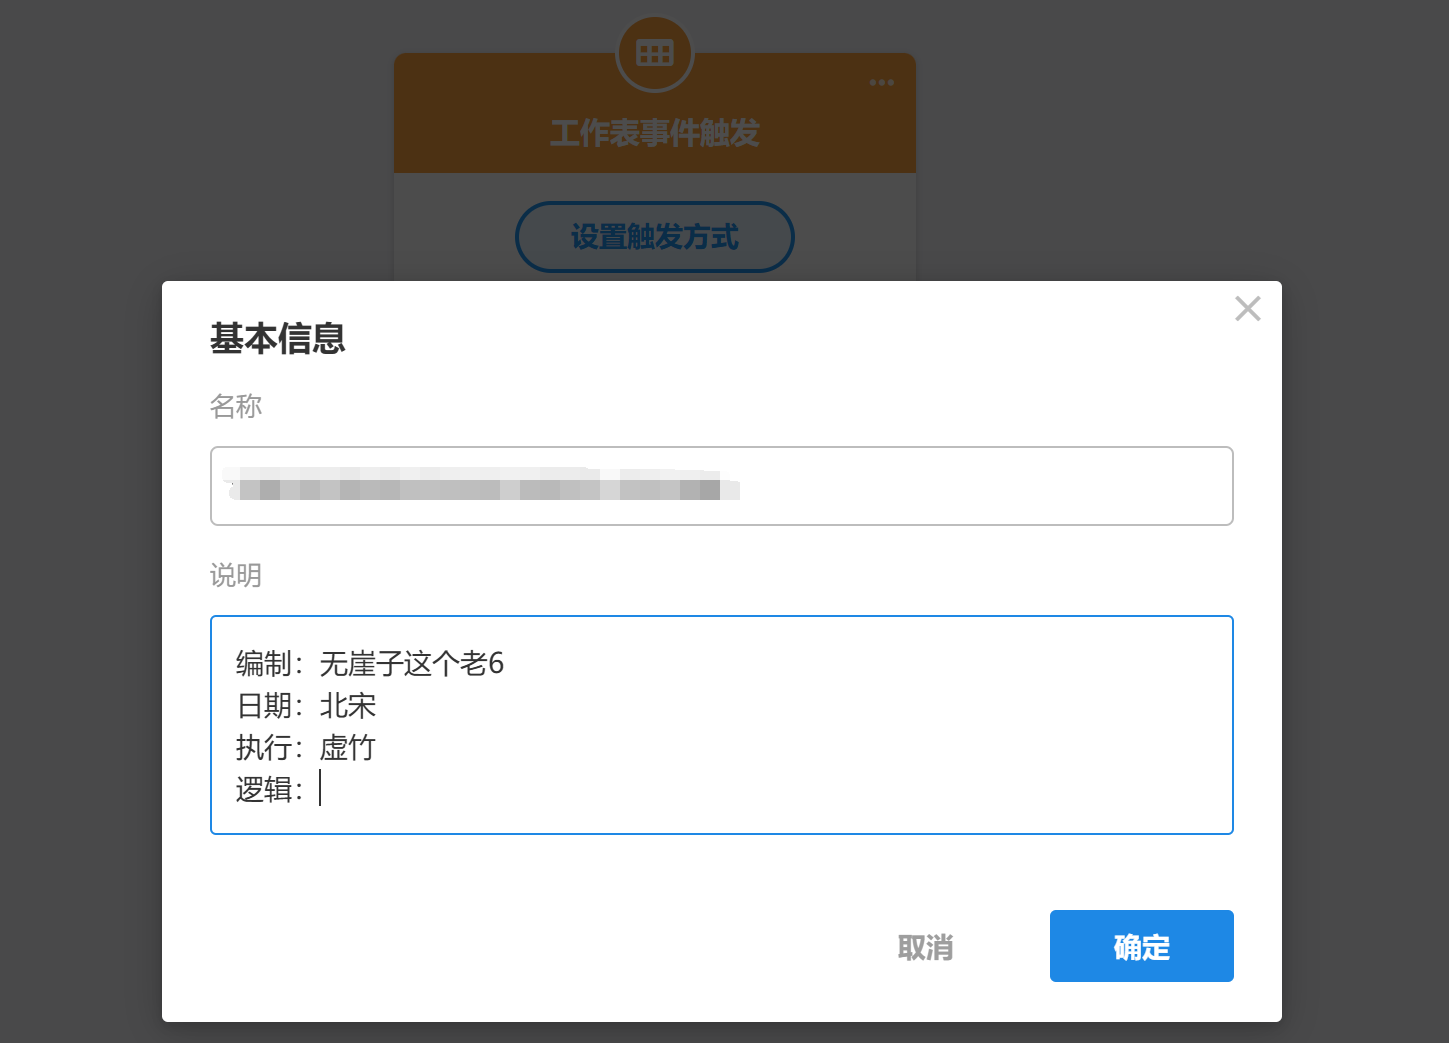The height and width of the screenshot is (1043, 1449).
Task: Place cursor on the 北宋 text
Action: click(x=348, y=706)
